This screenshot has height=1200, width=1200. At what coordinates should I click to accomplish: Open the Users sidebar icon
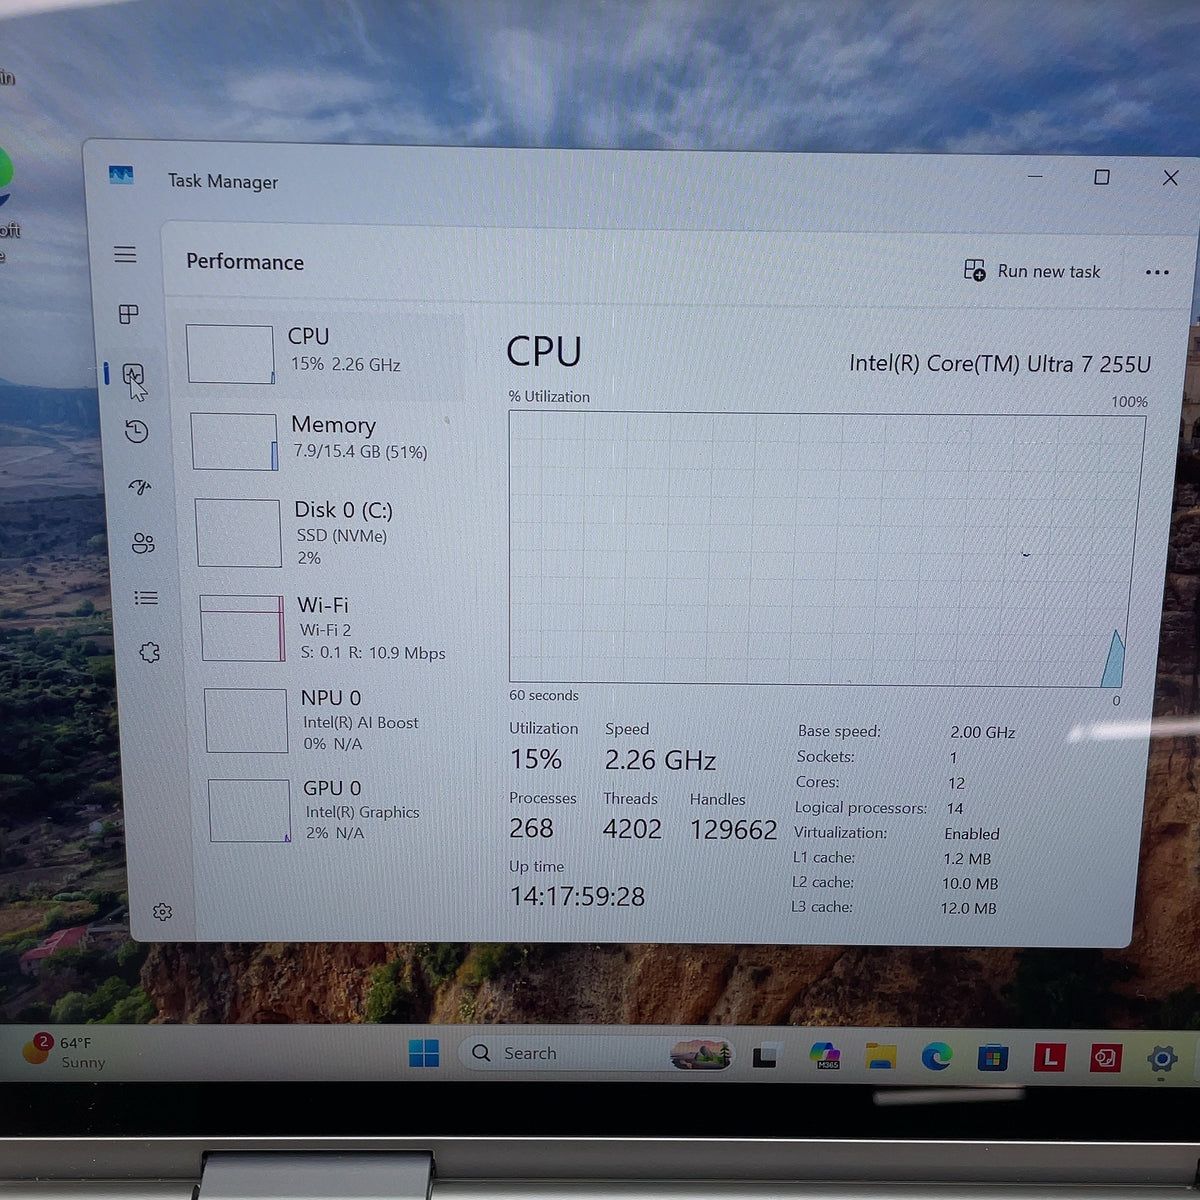tap(143, 543)
